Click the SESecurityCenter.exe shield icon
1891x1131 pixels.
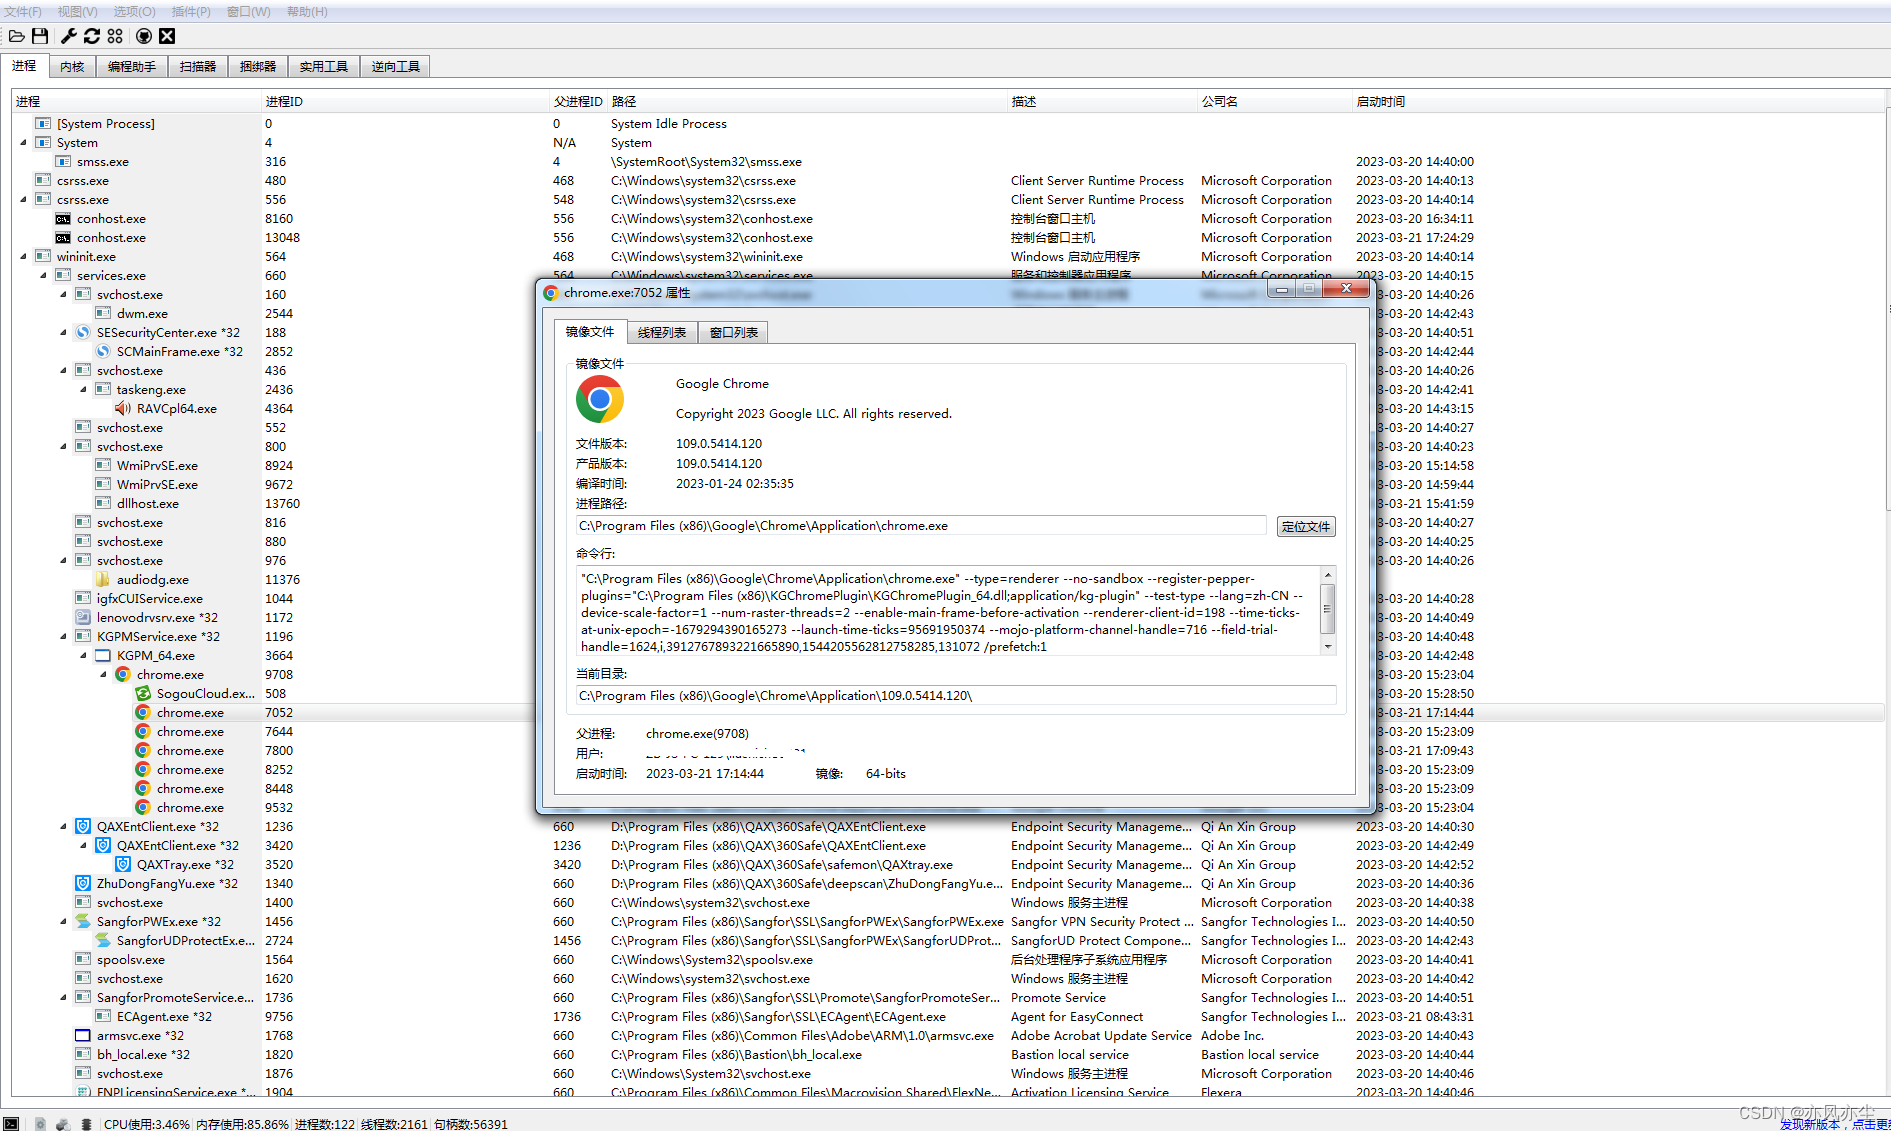[83, 332]
